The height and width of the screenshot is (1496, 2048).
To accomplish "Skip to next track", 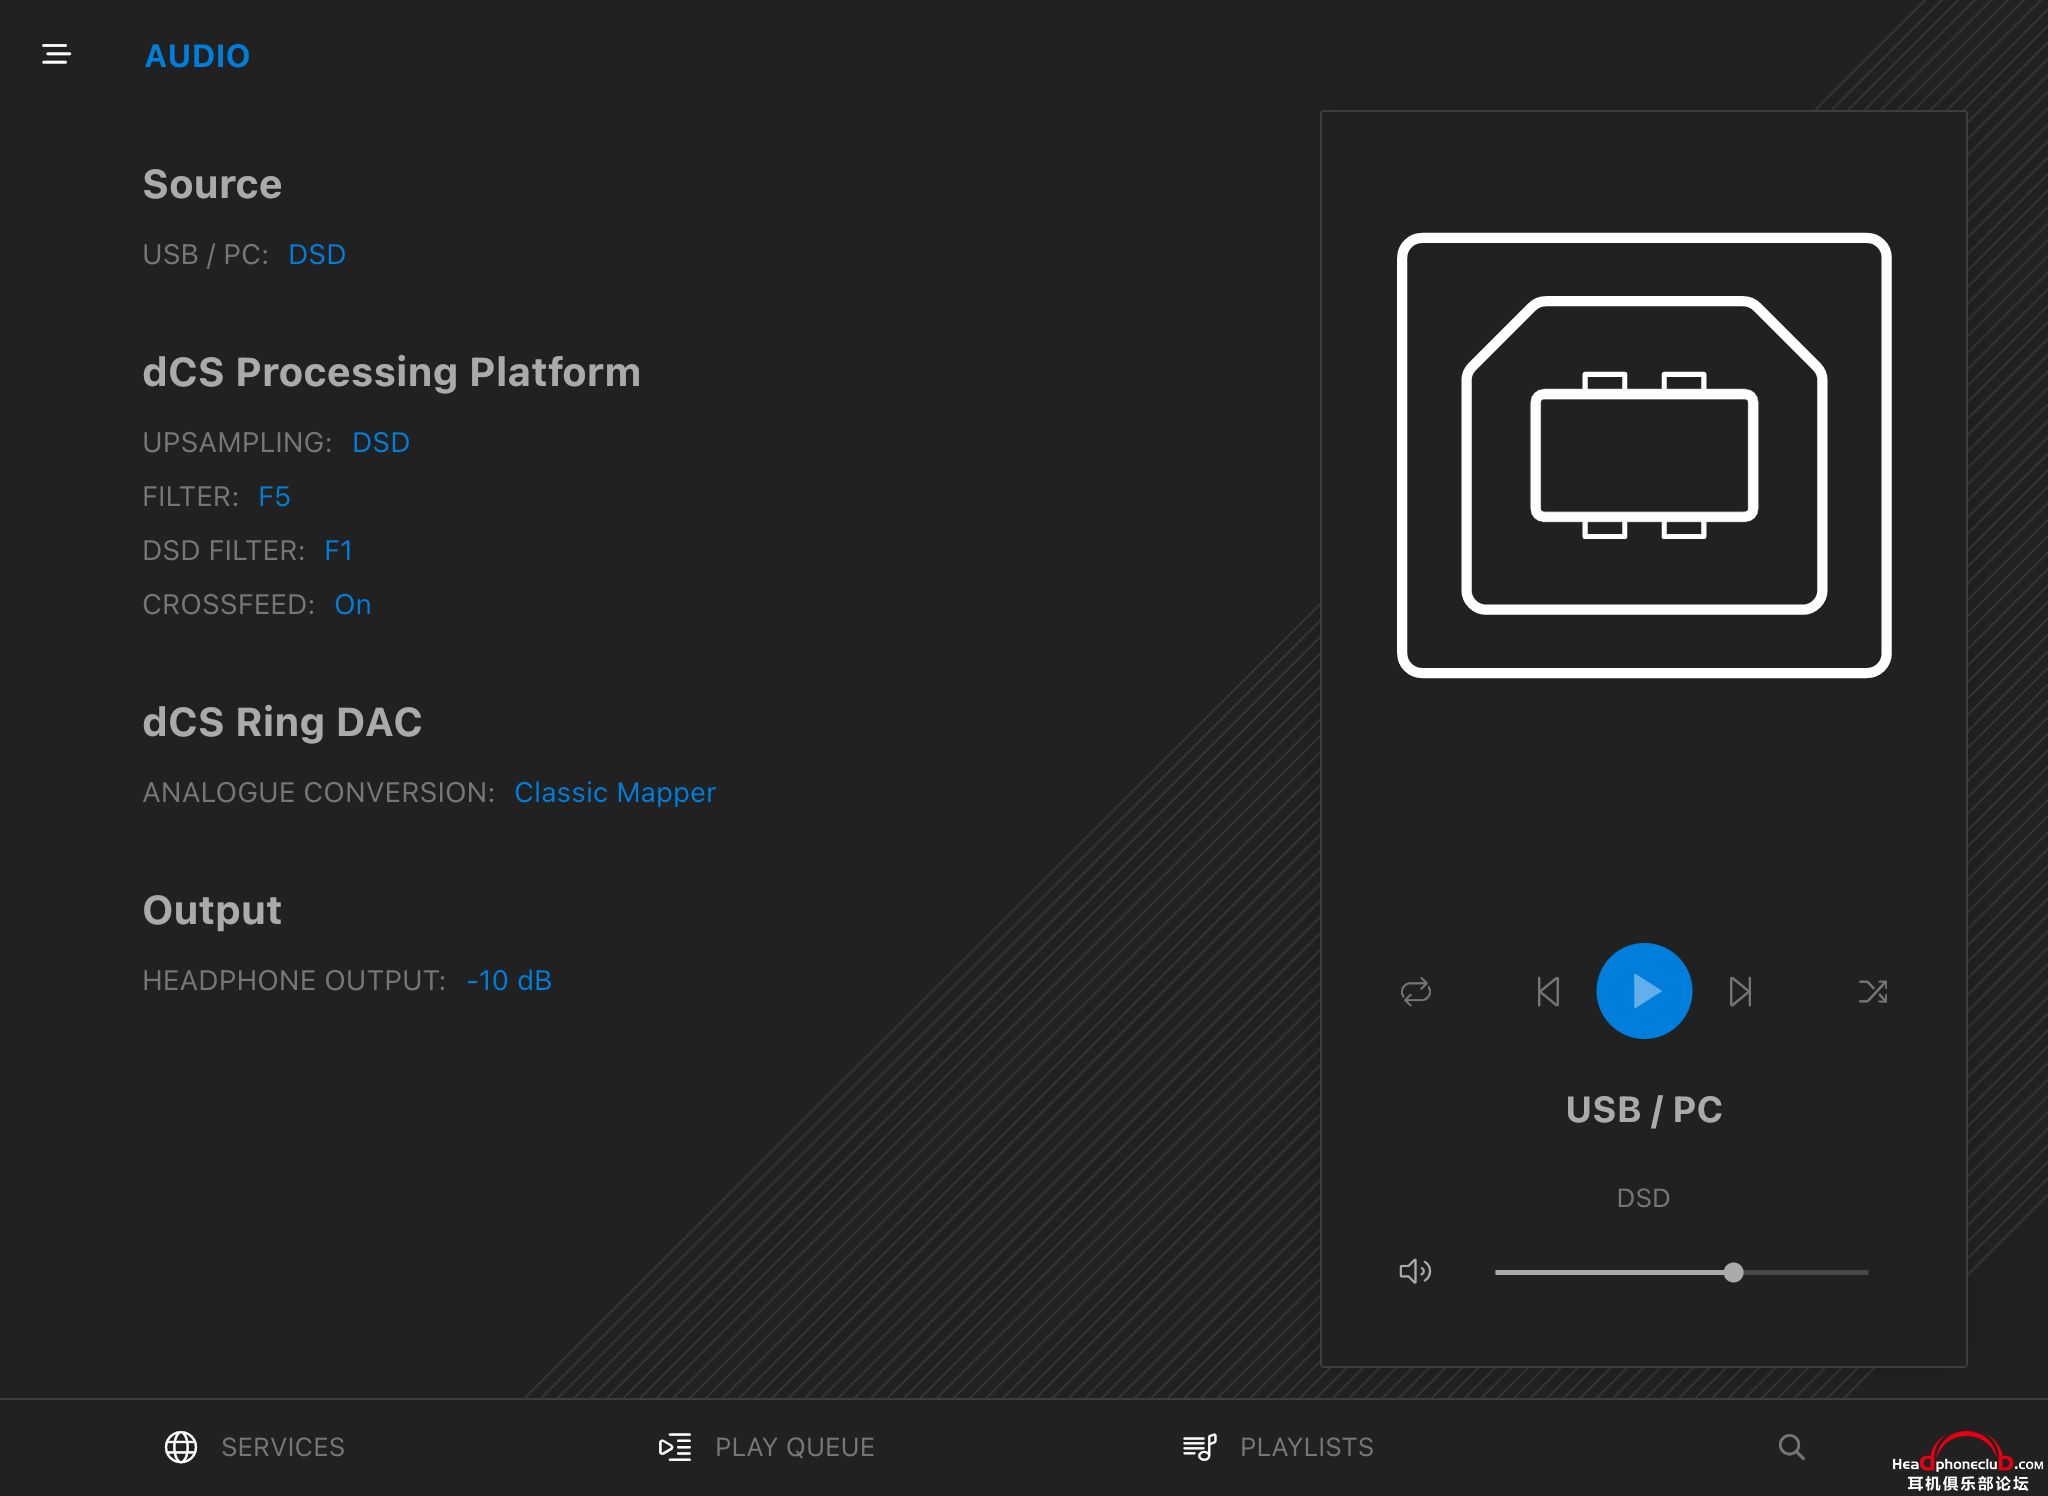I will [1740, 991].
